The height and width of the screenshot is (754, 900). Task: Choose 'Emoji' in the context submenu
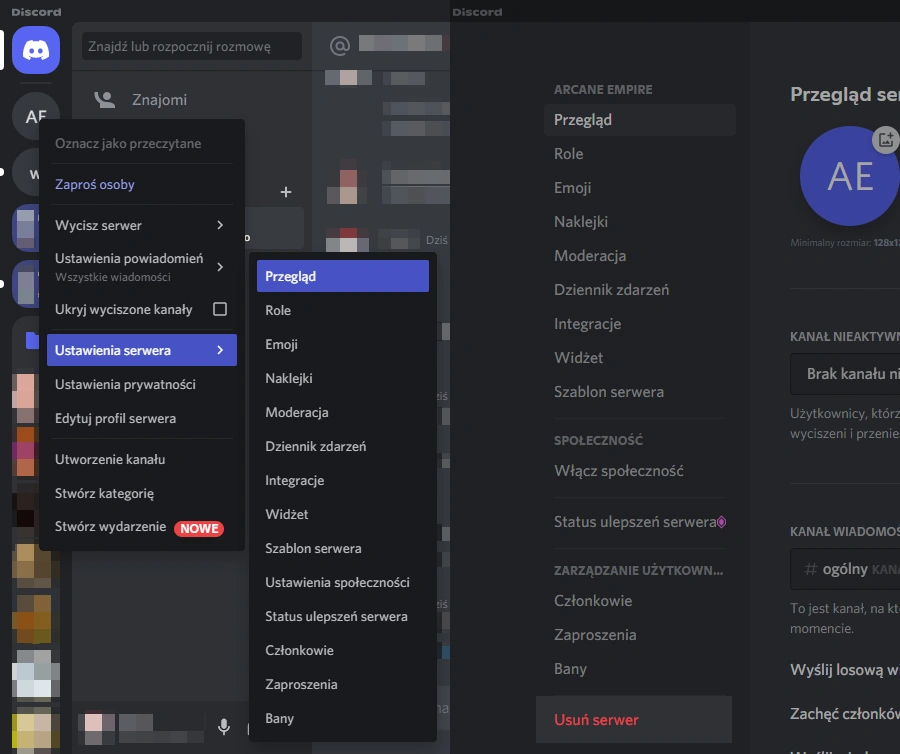(343, 344)
